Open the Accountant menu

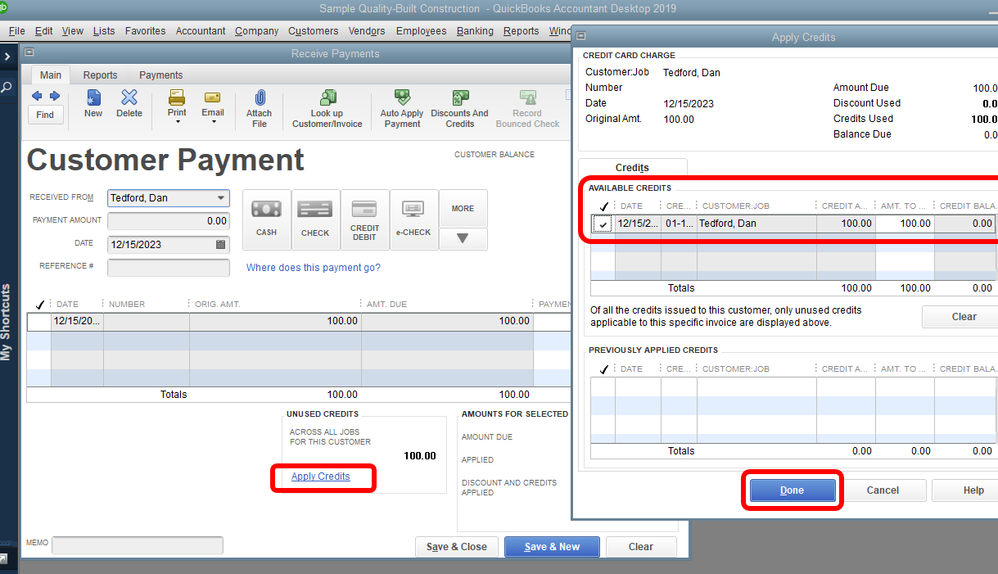coord(200,31)
